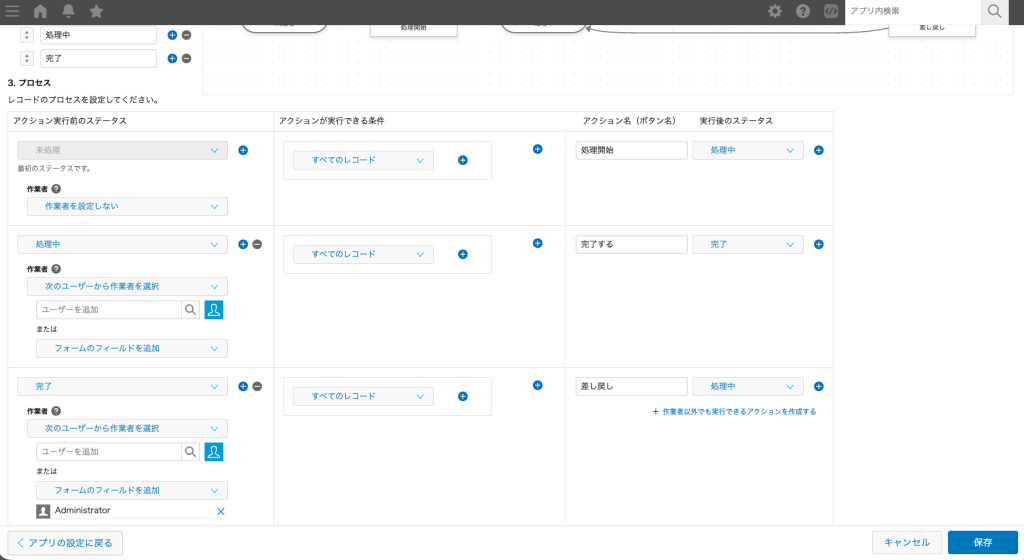The width and height of the screenshot is (1024, 560).
Task: Click the search magnifier icon in header
Action: click(995, 11)
